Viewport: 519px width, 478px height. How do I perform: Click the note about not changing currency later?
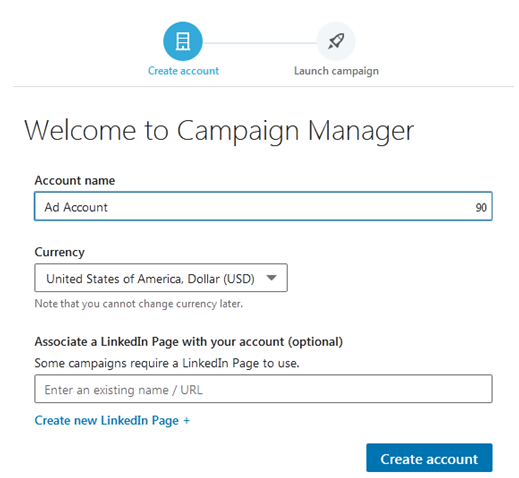(139, 304)
